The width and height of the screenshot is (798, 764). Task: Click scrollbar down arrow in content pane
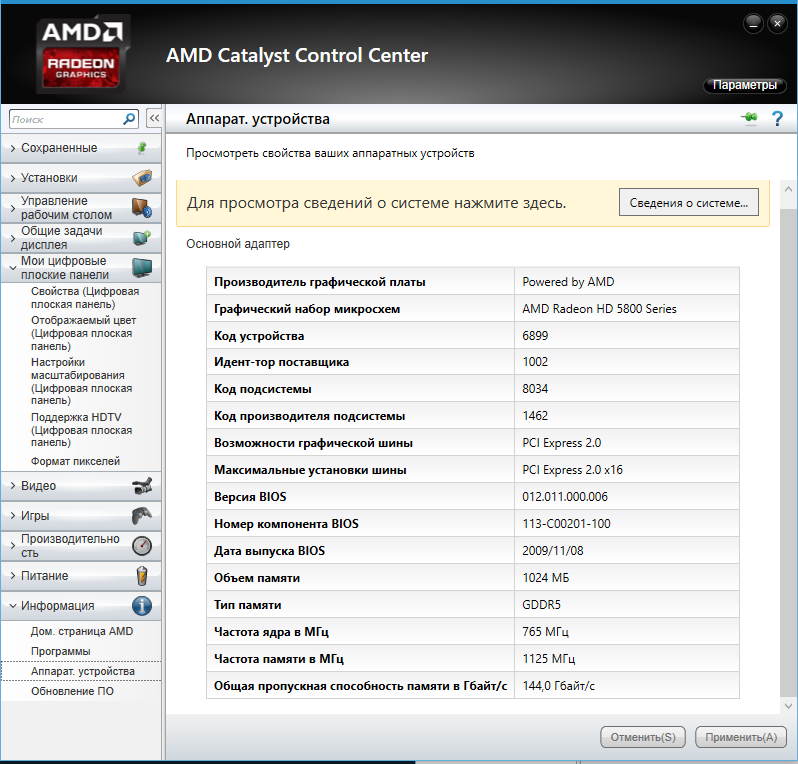(x=788, y=705)
